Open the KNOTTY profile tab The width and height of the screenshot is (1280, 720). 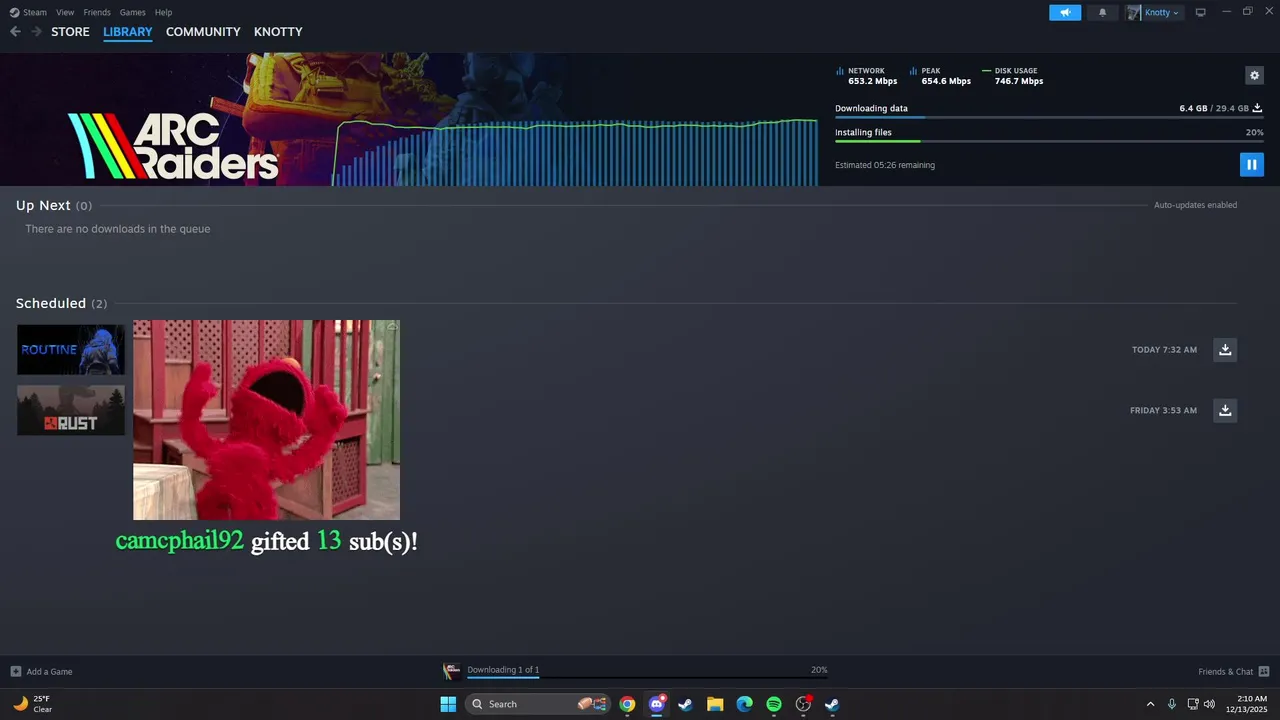[278, 32]
